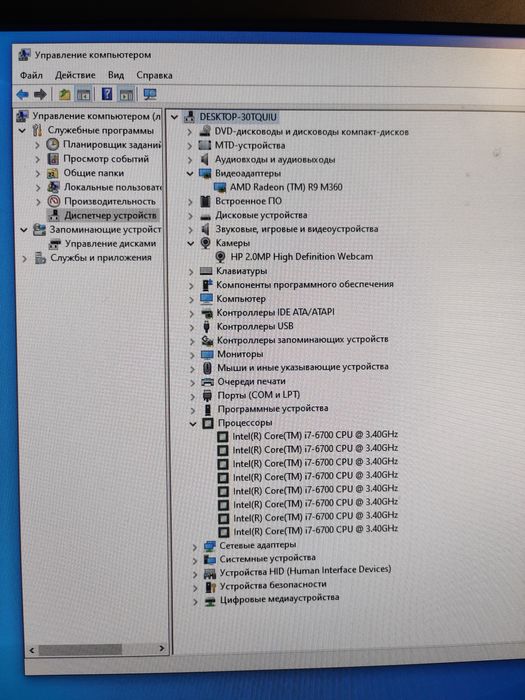Viewport: 525px width, 700px height.
Task: Click left pane scrollbar right arrow
Action: pyautogui.click(x=162, y=648)
